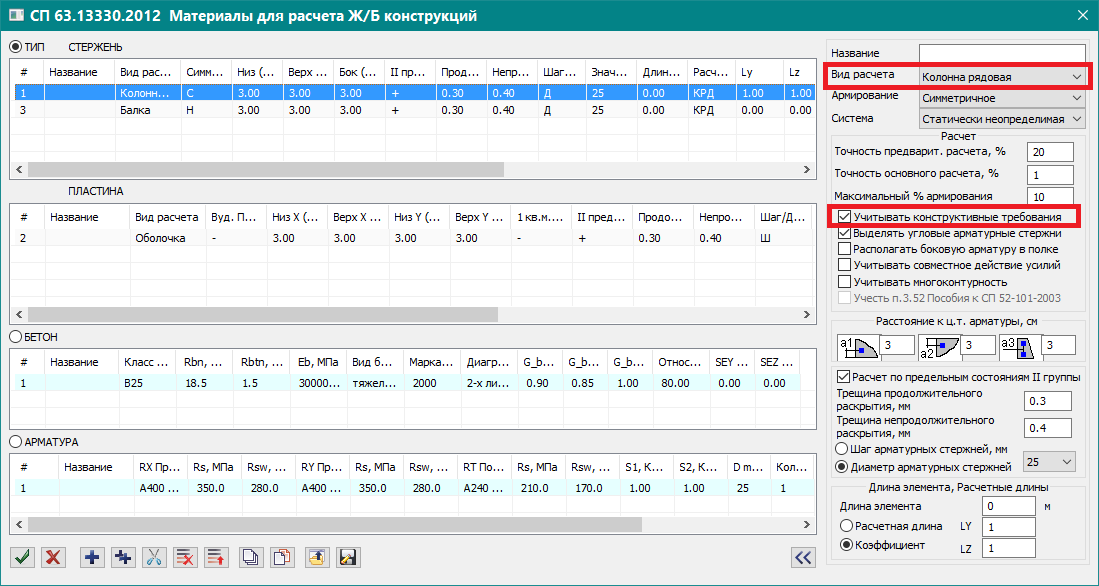Screen dimensions: 1099x586
Task: Select the 'Балка' row in the СТЕРЖЕНЬ table
Action: (134, 110)
